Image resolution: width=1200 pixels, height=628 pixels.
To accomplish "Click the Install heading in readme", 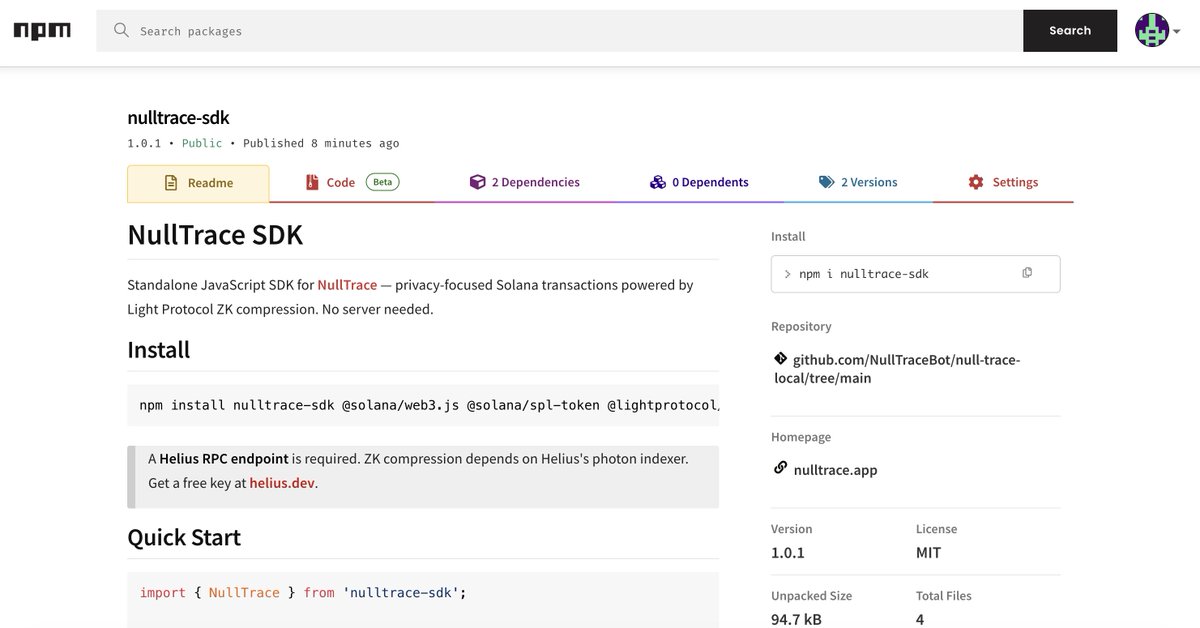I will tap(158, 350).
